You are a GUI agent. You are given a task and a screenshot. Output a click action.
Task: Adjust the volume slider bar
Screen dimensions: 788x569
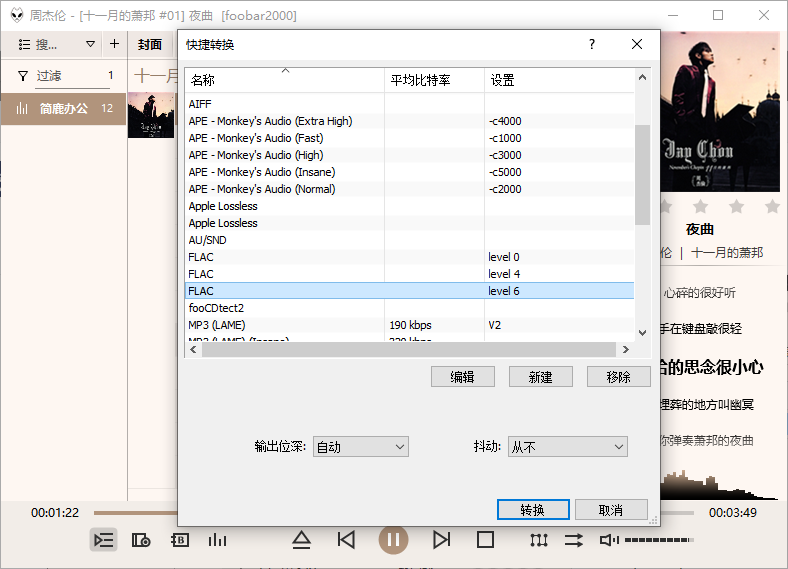[x=659, y=540]
